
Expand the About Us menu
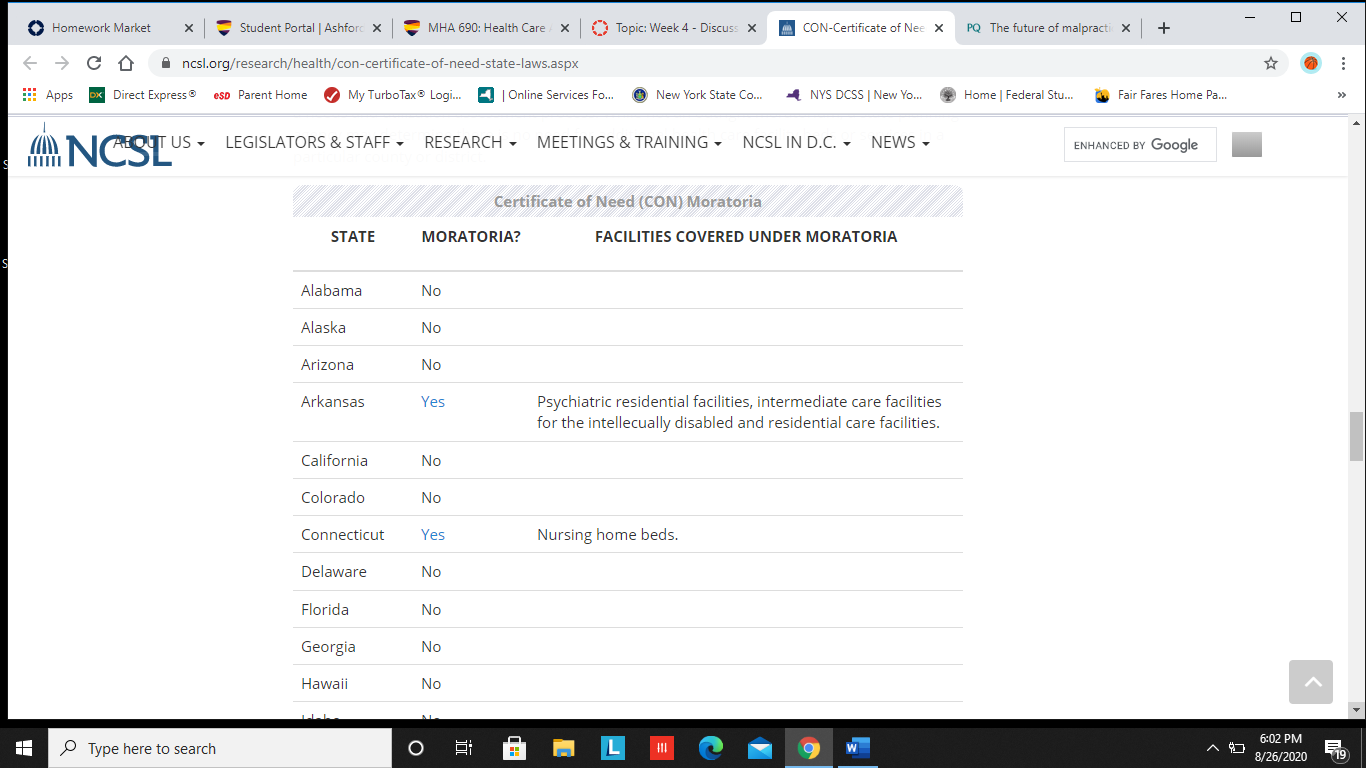click(160, 143)
